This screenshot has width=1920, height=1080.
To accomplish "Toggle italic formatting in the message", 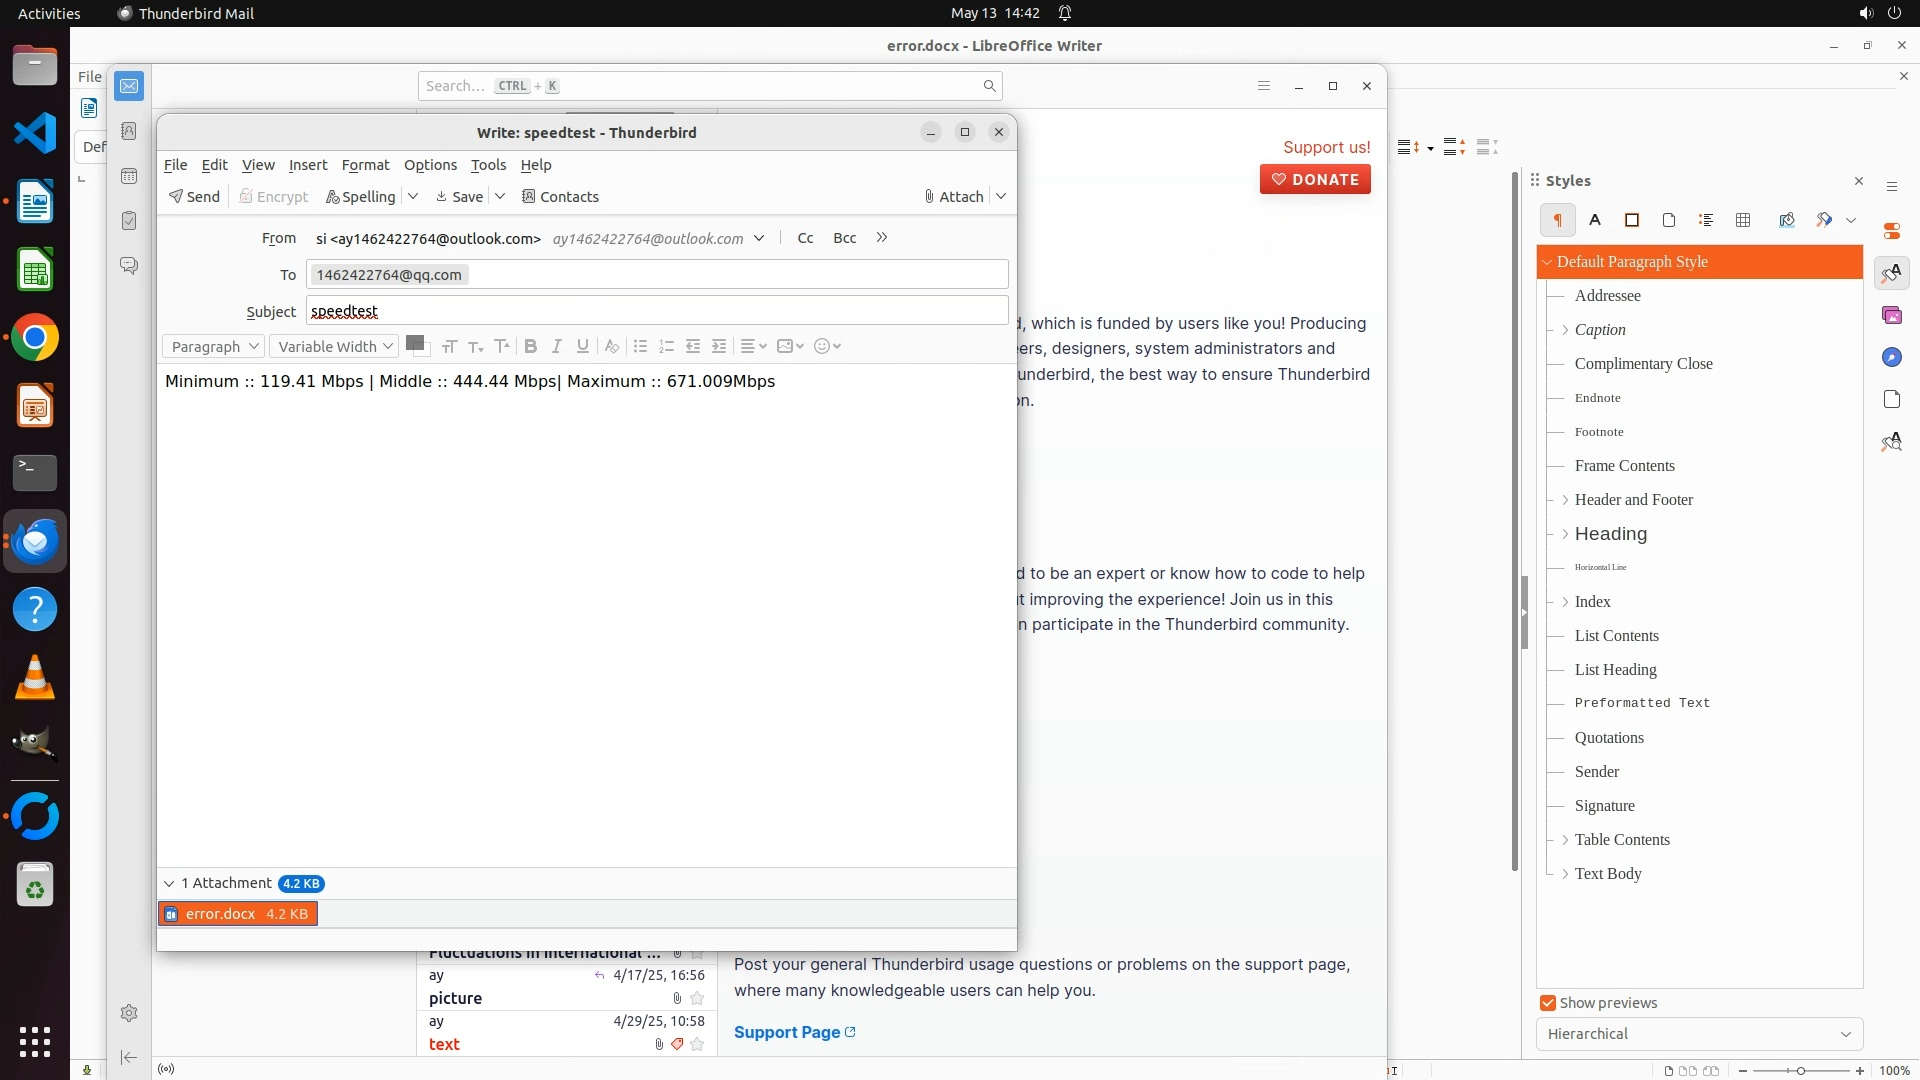I will point(557,346).
